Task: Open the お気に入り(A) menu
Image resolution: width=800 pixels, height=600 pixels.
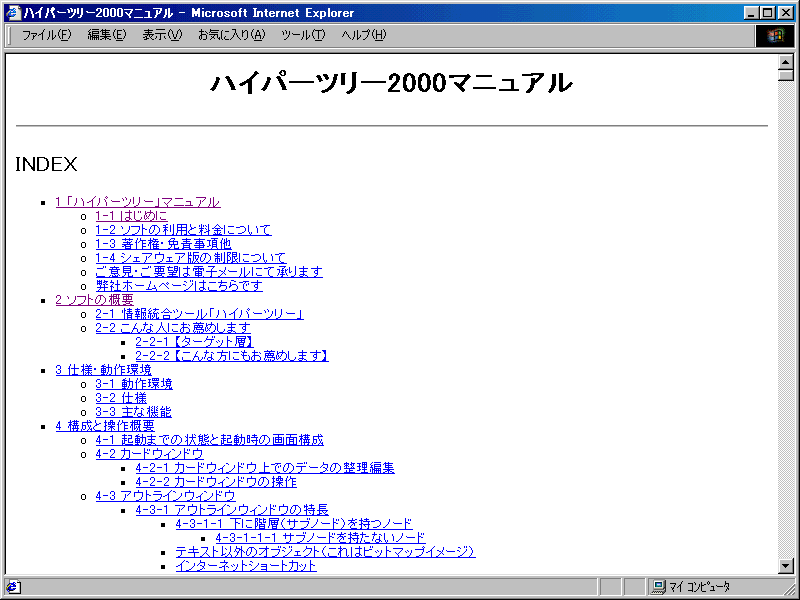Action: coord(232,35)
